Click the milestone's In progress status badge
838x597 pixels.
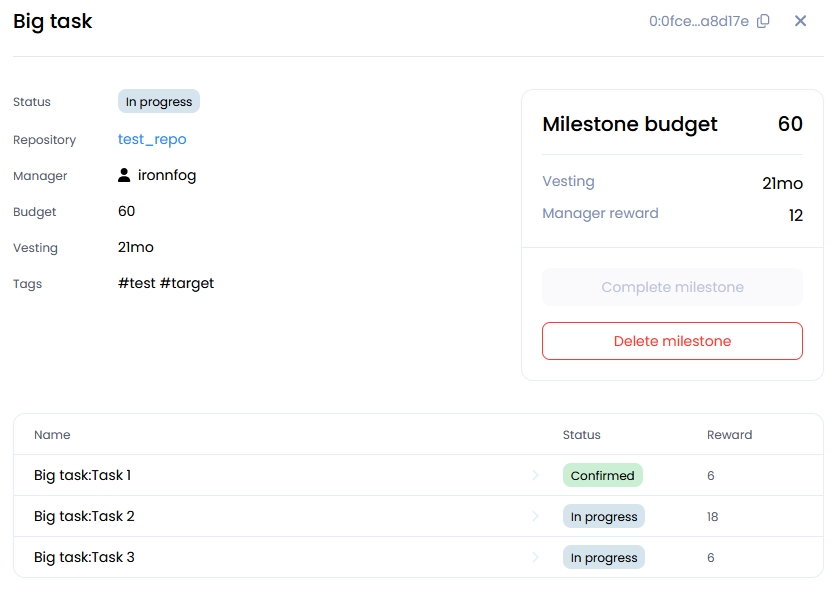click(x=159, y=102)
